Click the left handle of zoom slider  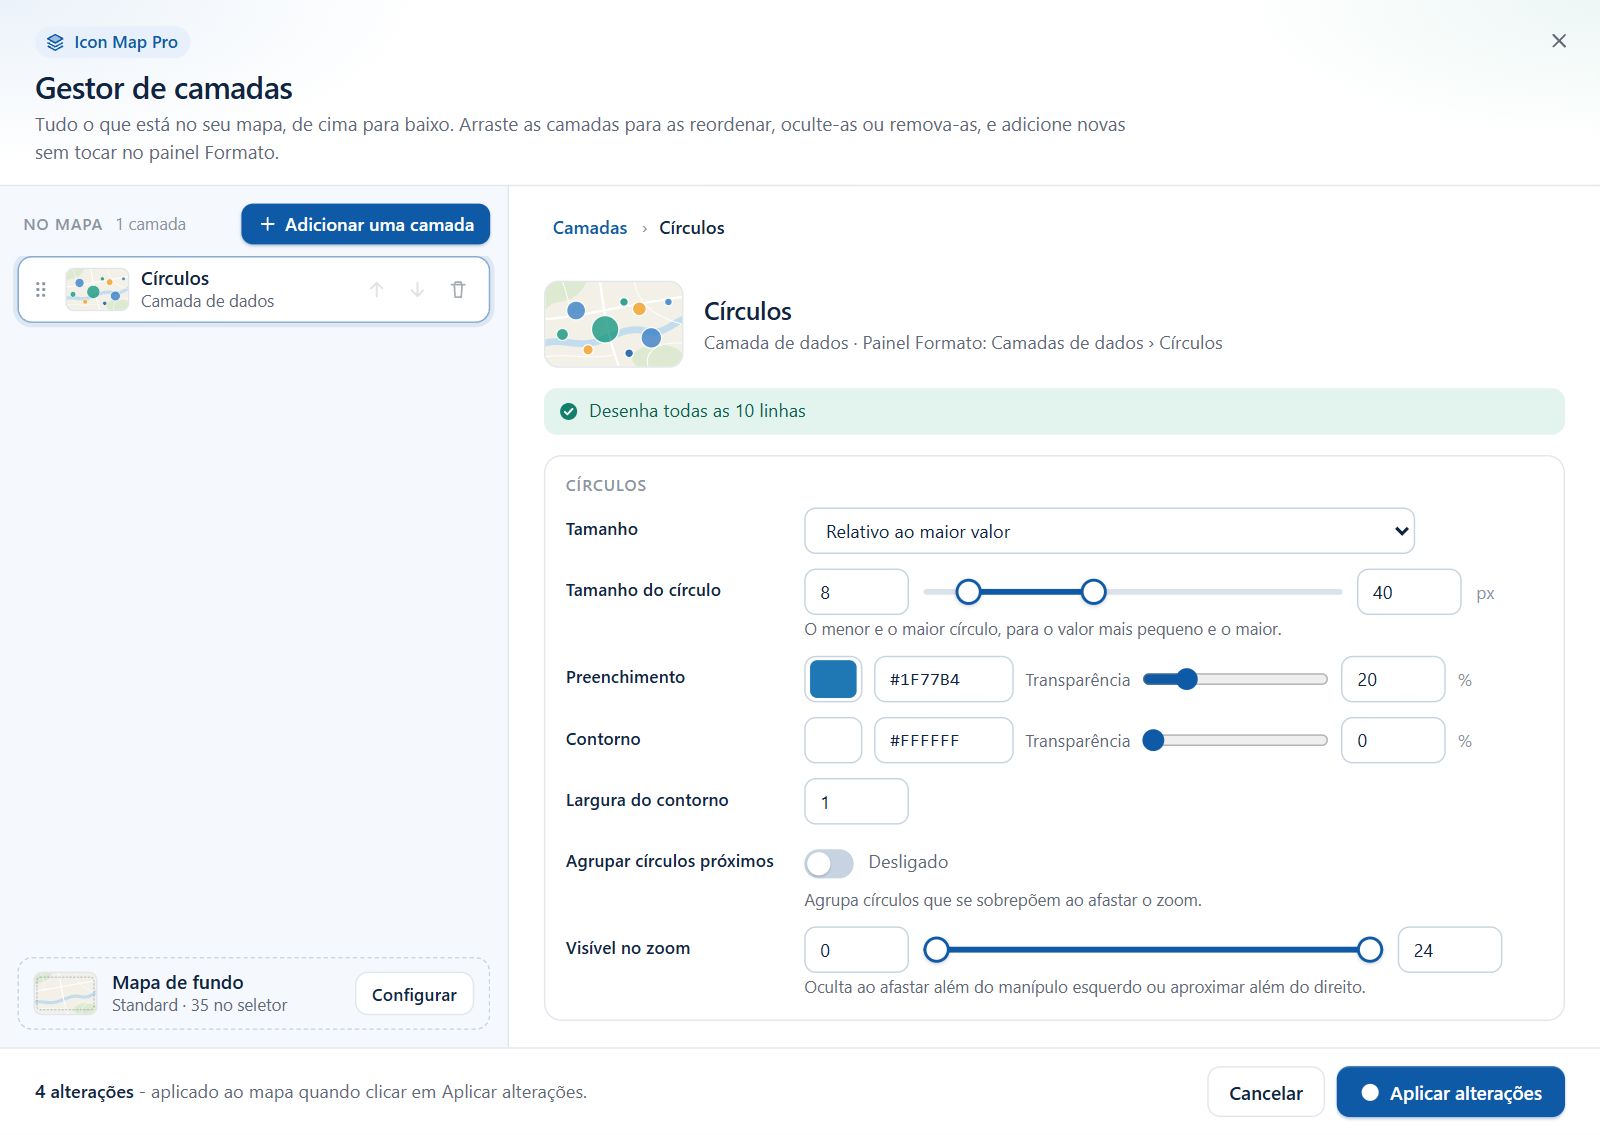pos(936,949)
